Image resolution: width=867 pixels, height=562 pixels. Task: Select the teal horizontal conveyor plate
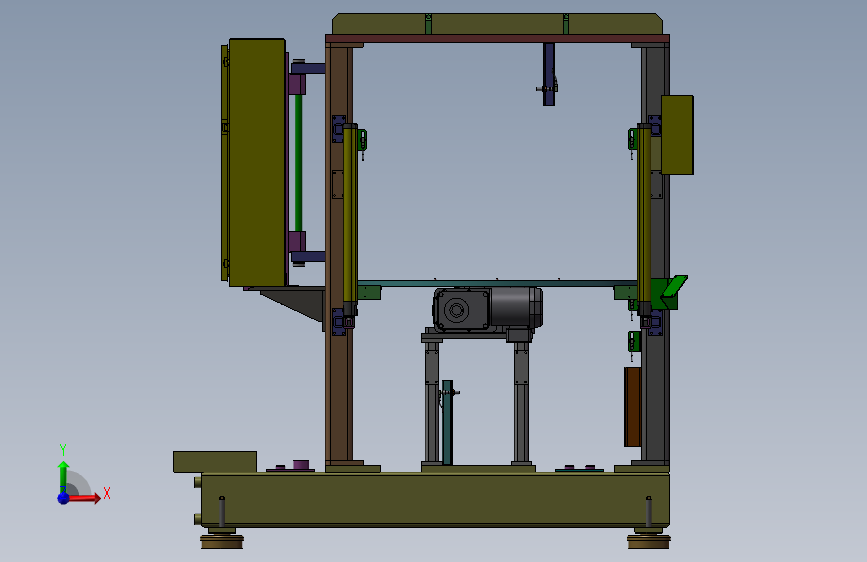pyautogui.click(x=497, y=284)
